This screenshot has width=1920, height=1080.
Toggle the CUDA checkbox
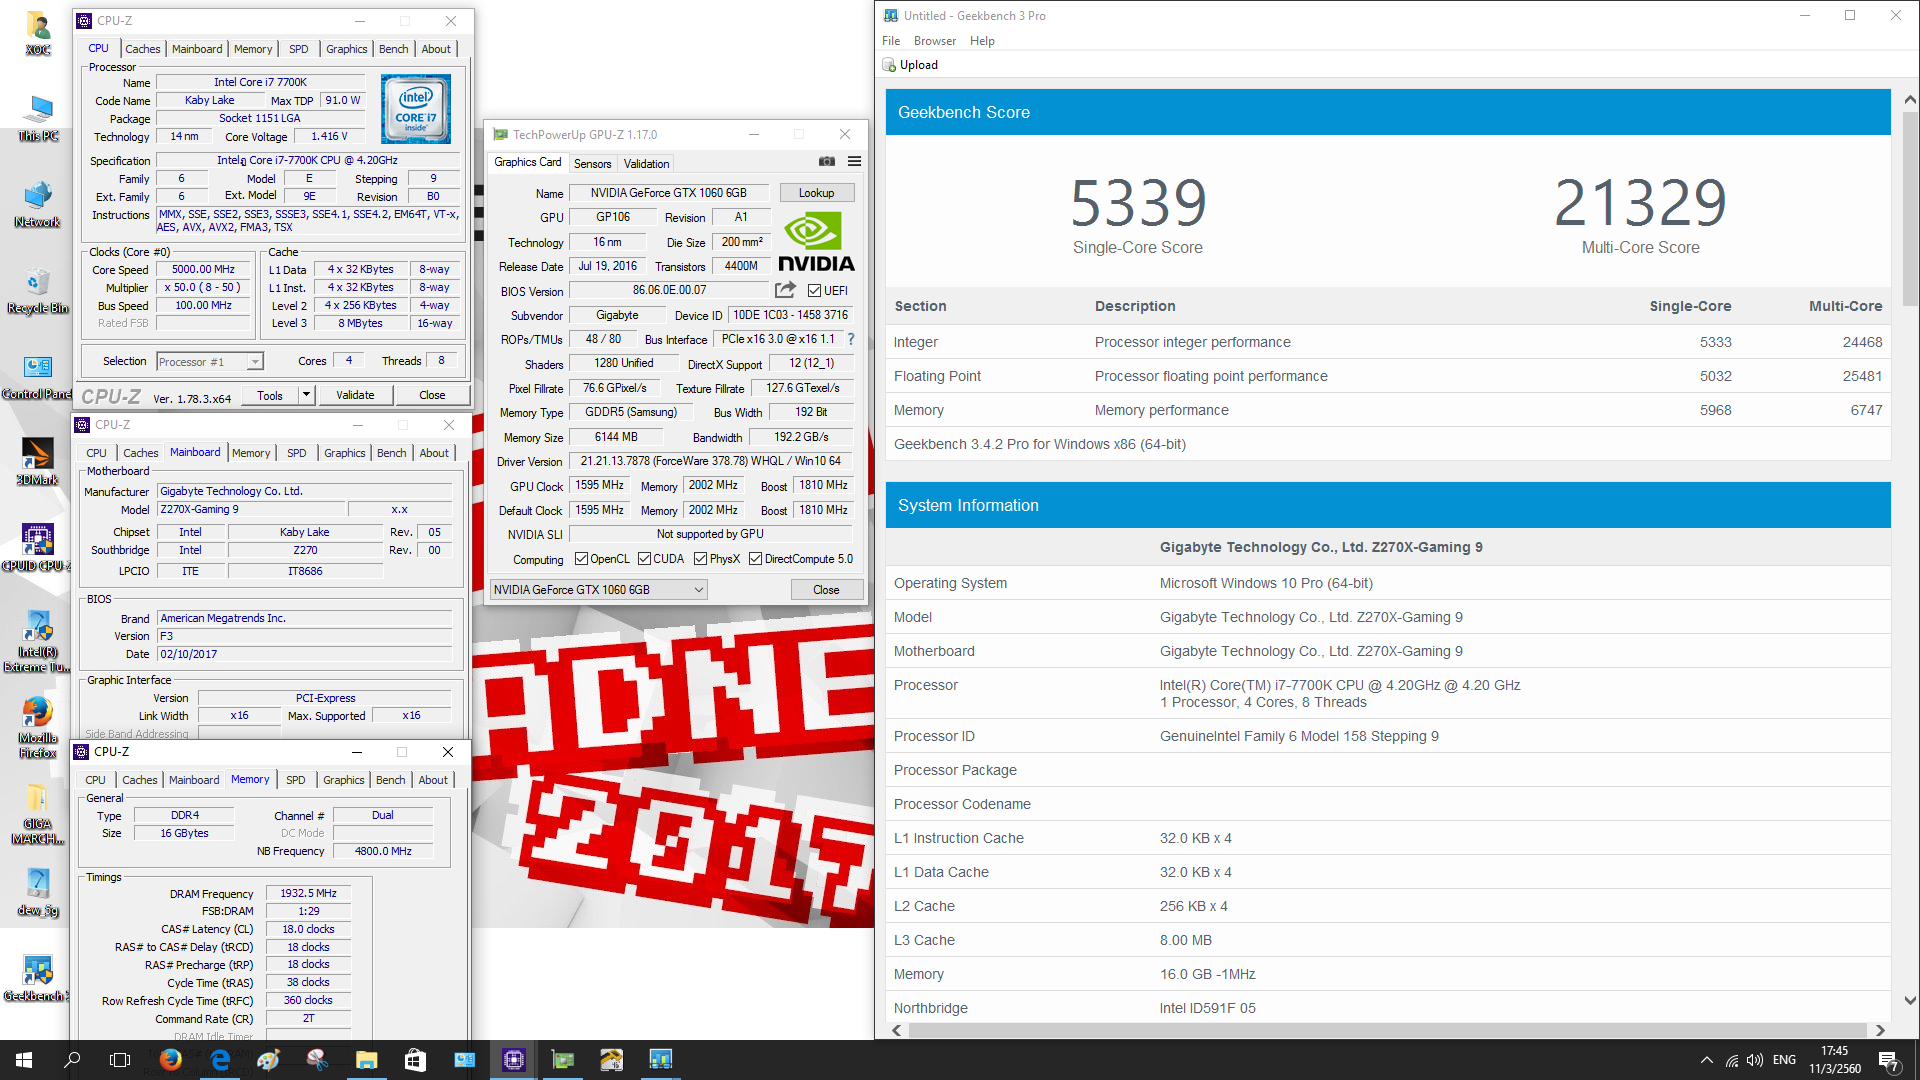[644, 559]
